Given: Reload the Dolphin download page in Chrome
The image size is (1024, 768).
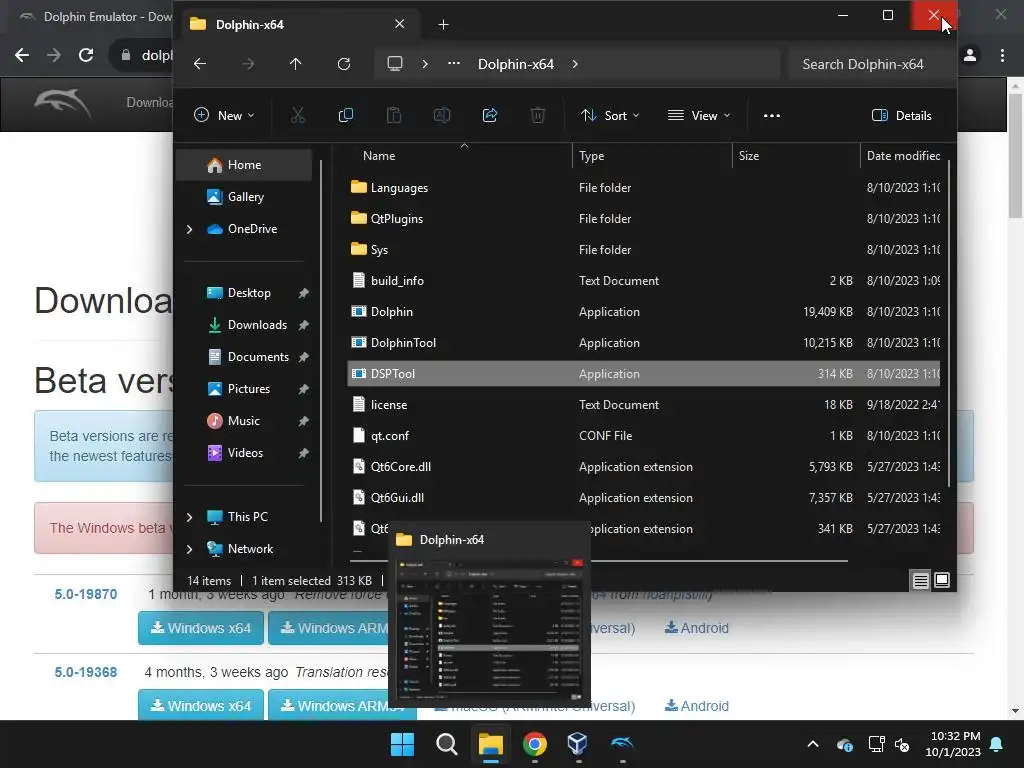Looking at the screenshot, I should tap(86, 55).
